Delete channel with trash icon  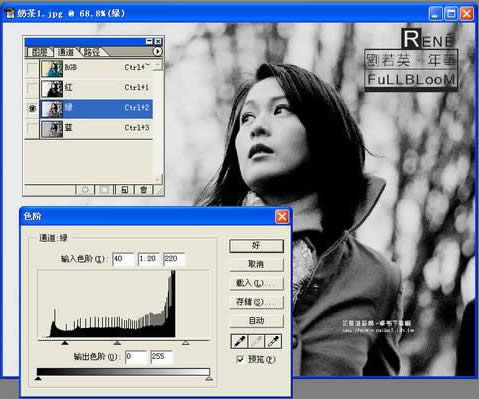(143, 190)
